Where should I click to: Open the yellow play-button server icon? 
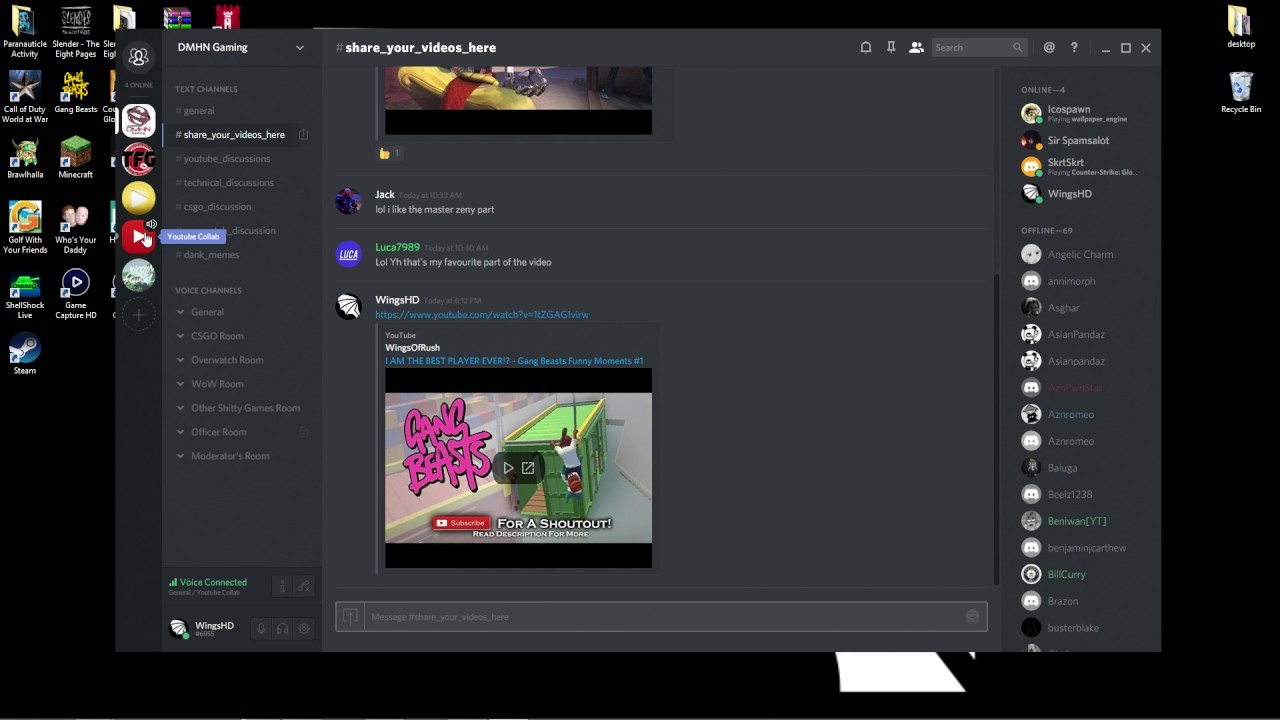tap(139, 198)
